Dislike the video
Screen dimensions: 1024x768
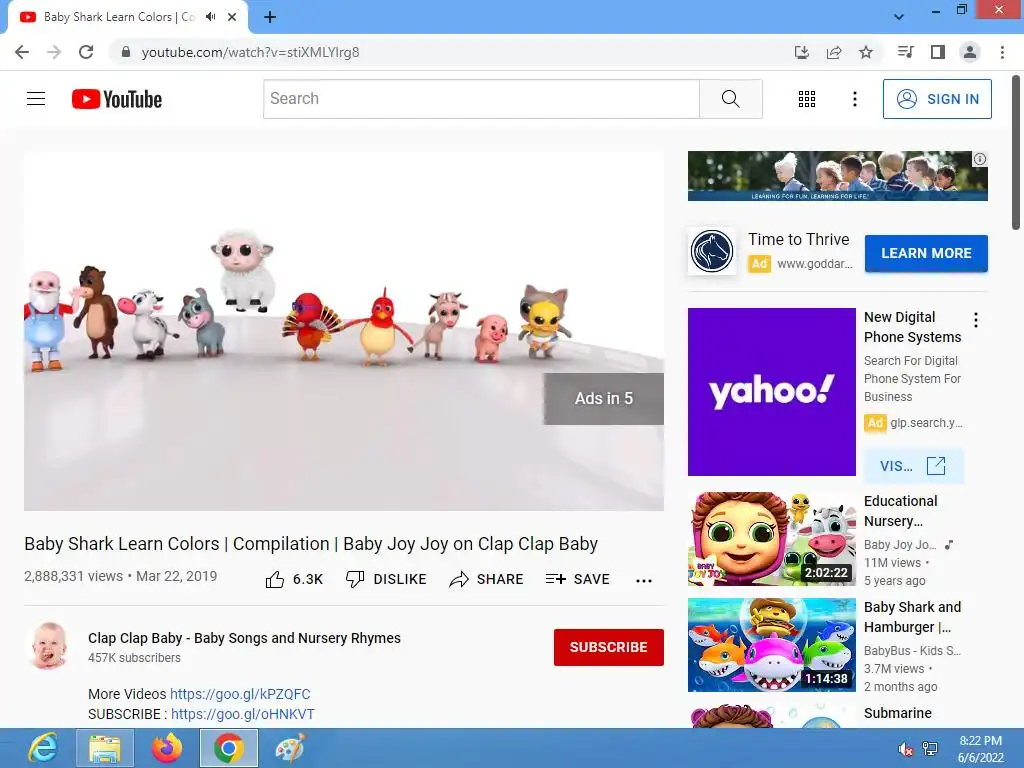click(386, 579)
